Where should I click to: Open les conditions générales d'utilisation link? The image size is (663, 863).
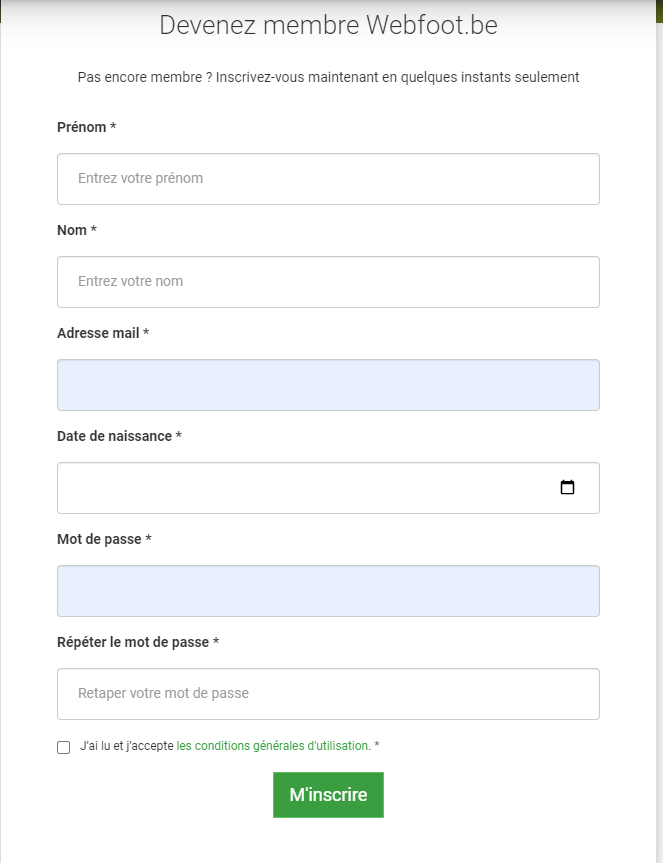point(273,746)
